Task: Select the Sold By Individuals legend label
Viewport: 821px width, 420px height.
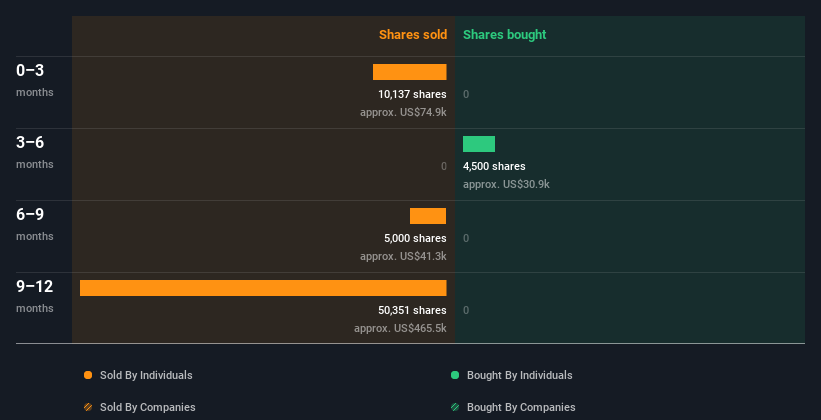Action: click(146, 375)
